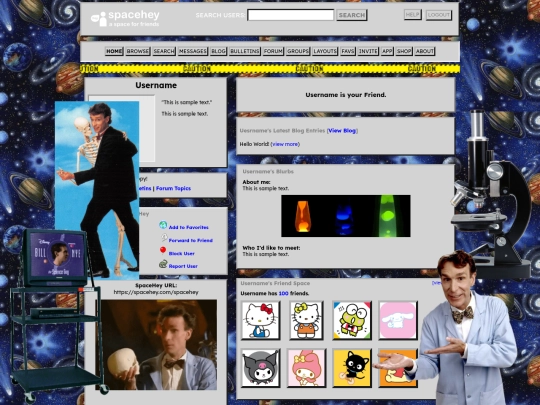
Task: Click "Username's Blurbs" section heading
Action: tap(268, 172)
